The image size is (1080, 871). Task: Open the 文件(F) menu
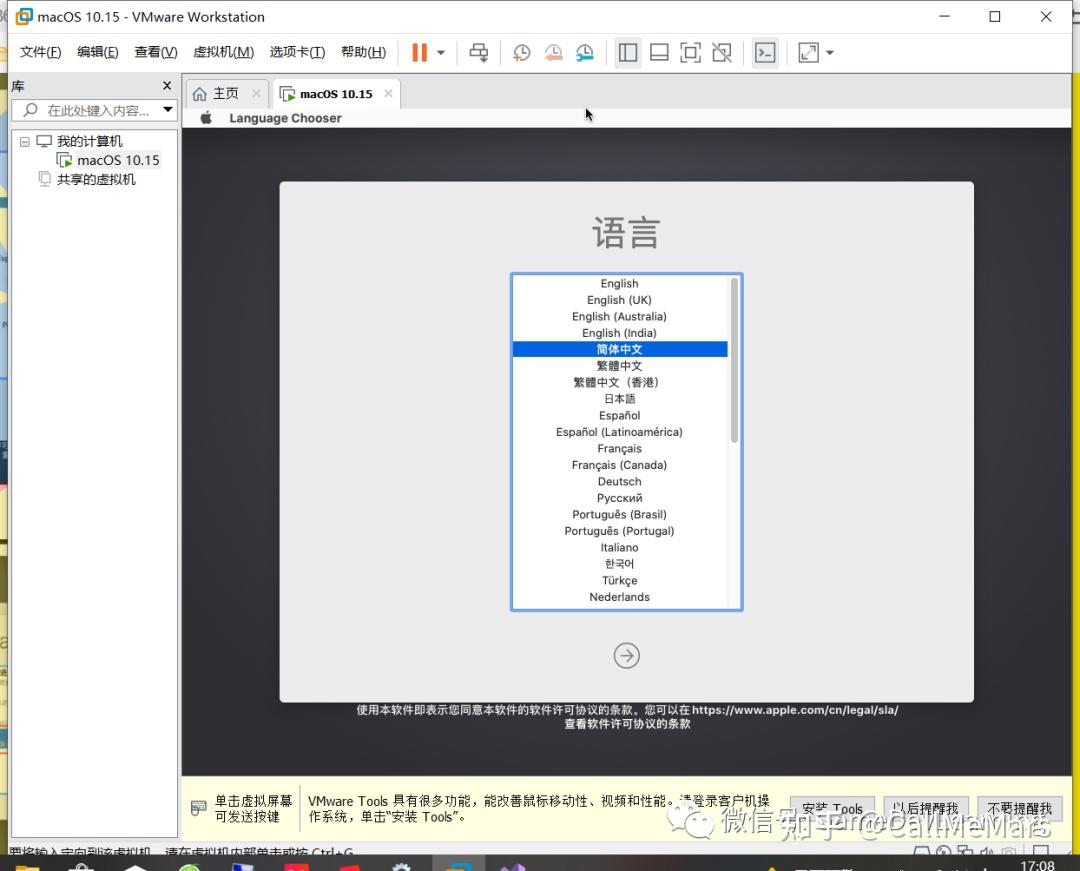coord(41,52)
